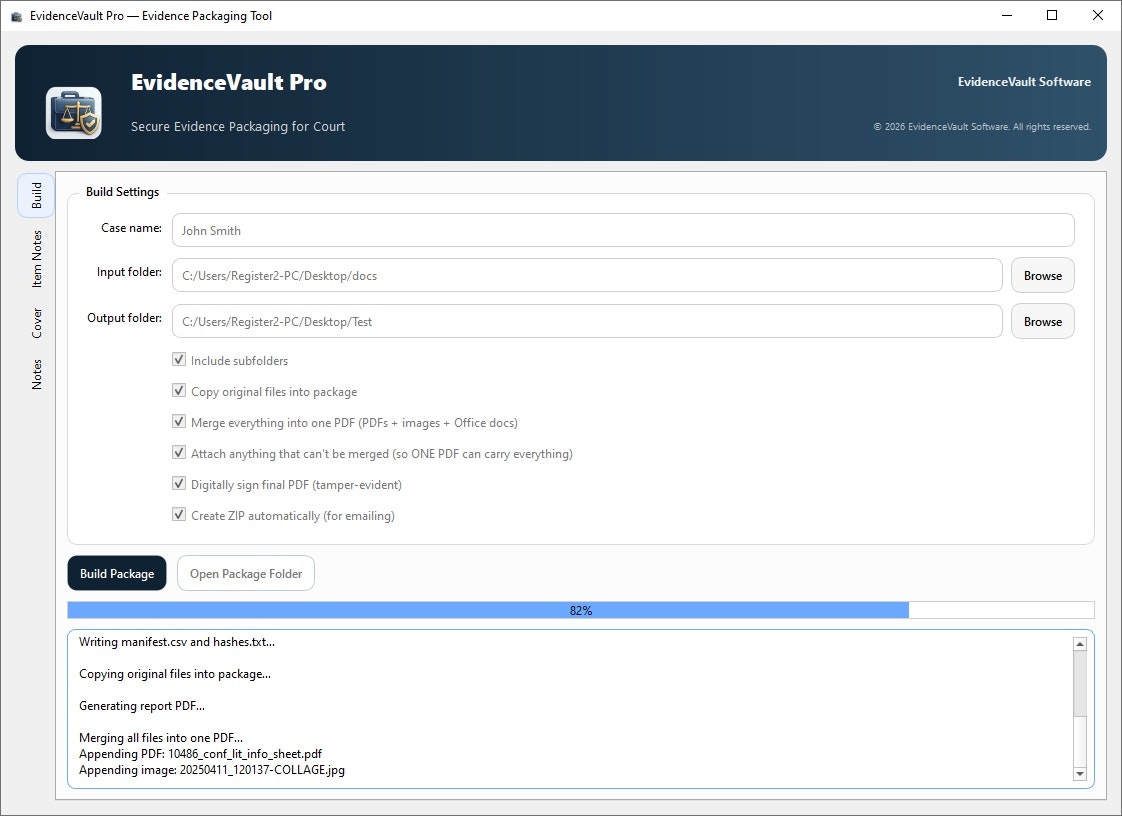Open the package folder
The image size is (1122, 816).
click(x=245, y=573)
